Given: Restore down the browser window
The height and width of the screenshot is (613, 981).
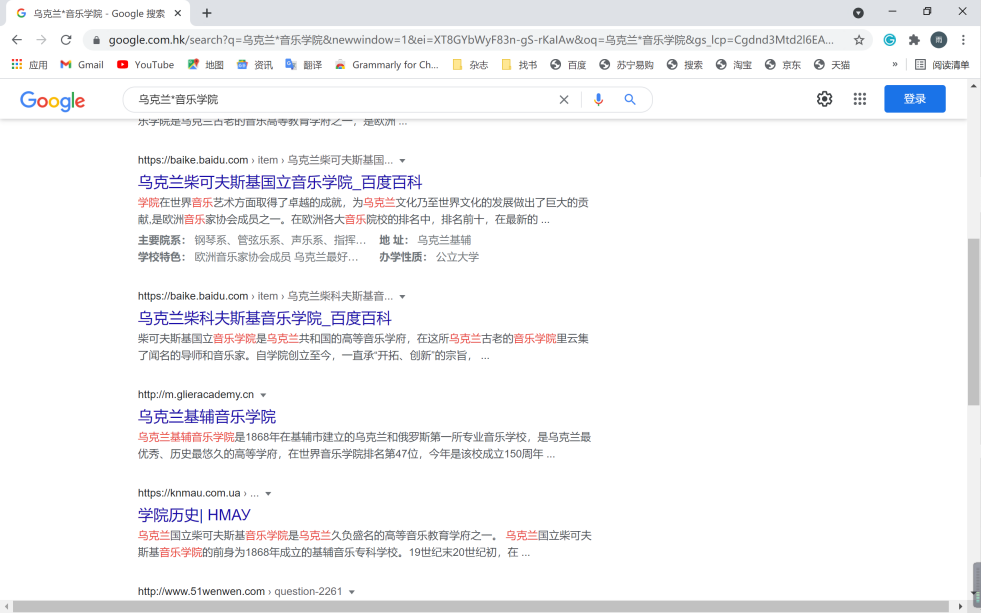Looking at the screenshot, I should click(x=927, y=11).
